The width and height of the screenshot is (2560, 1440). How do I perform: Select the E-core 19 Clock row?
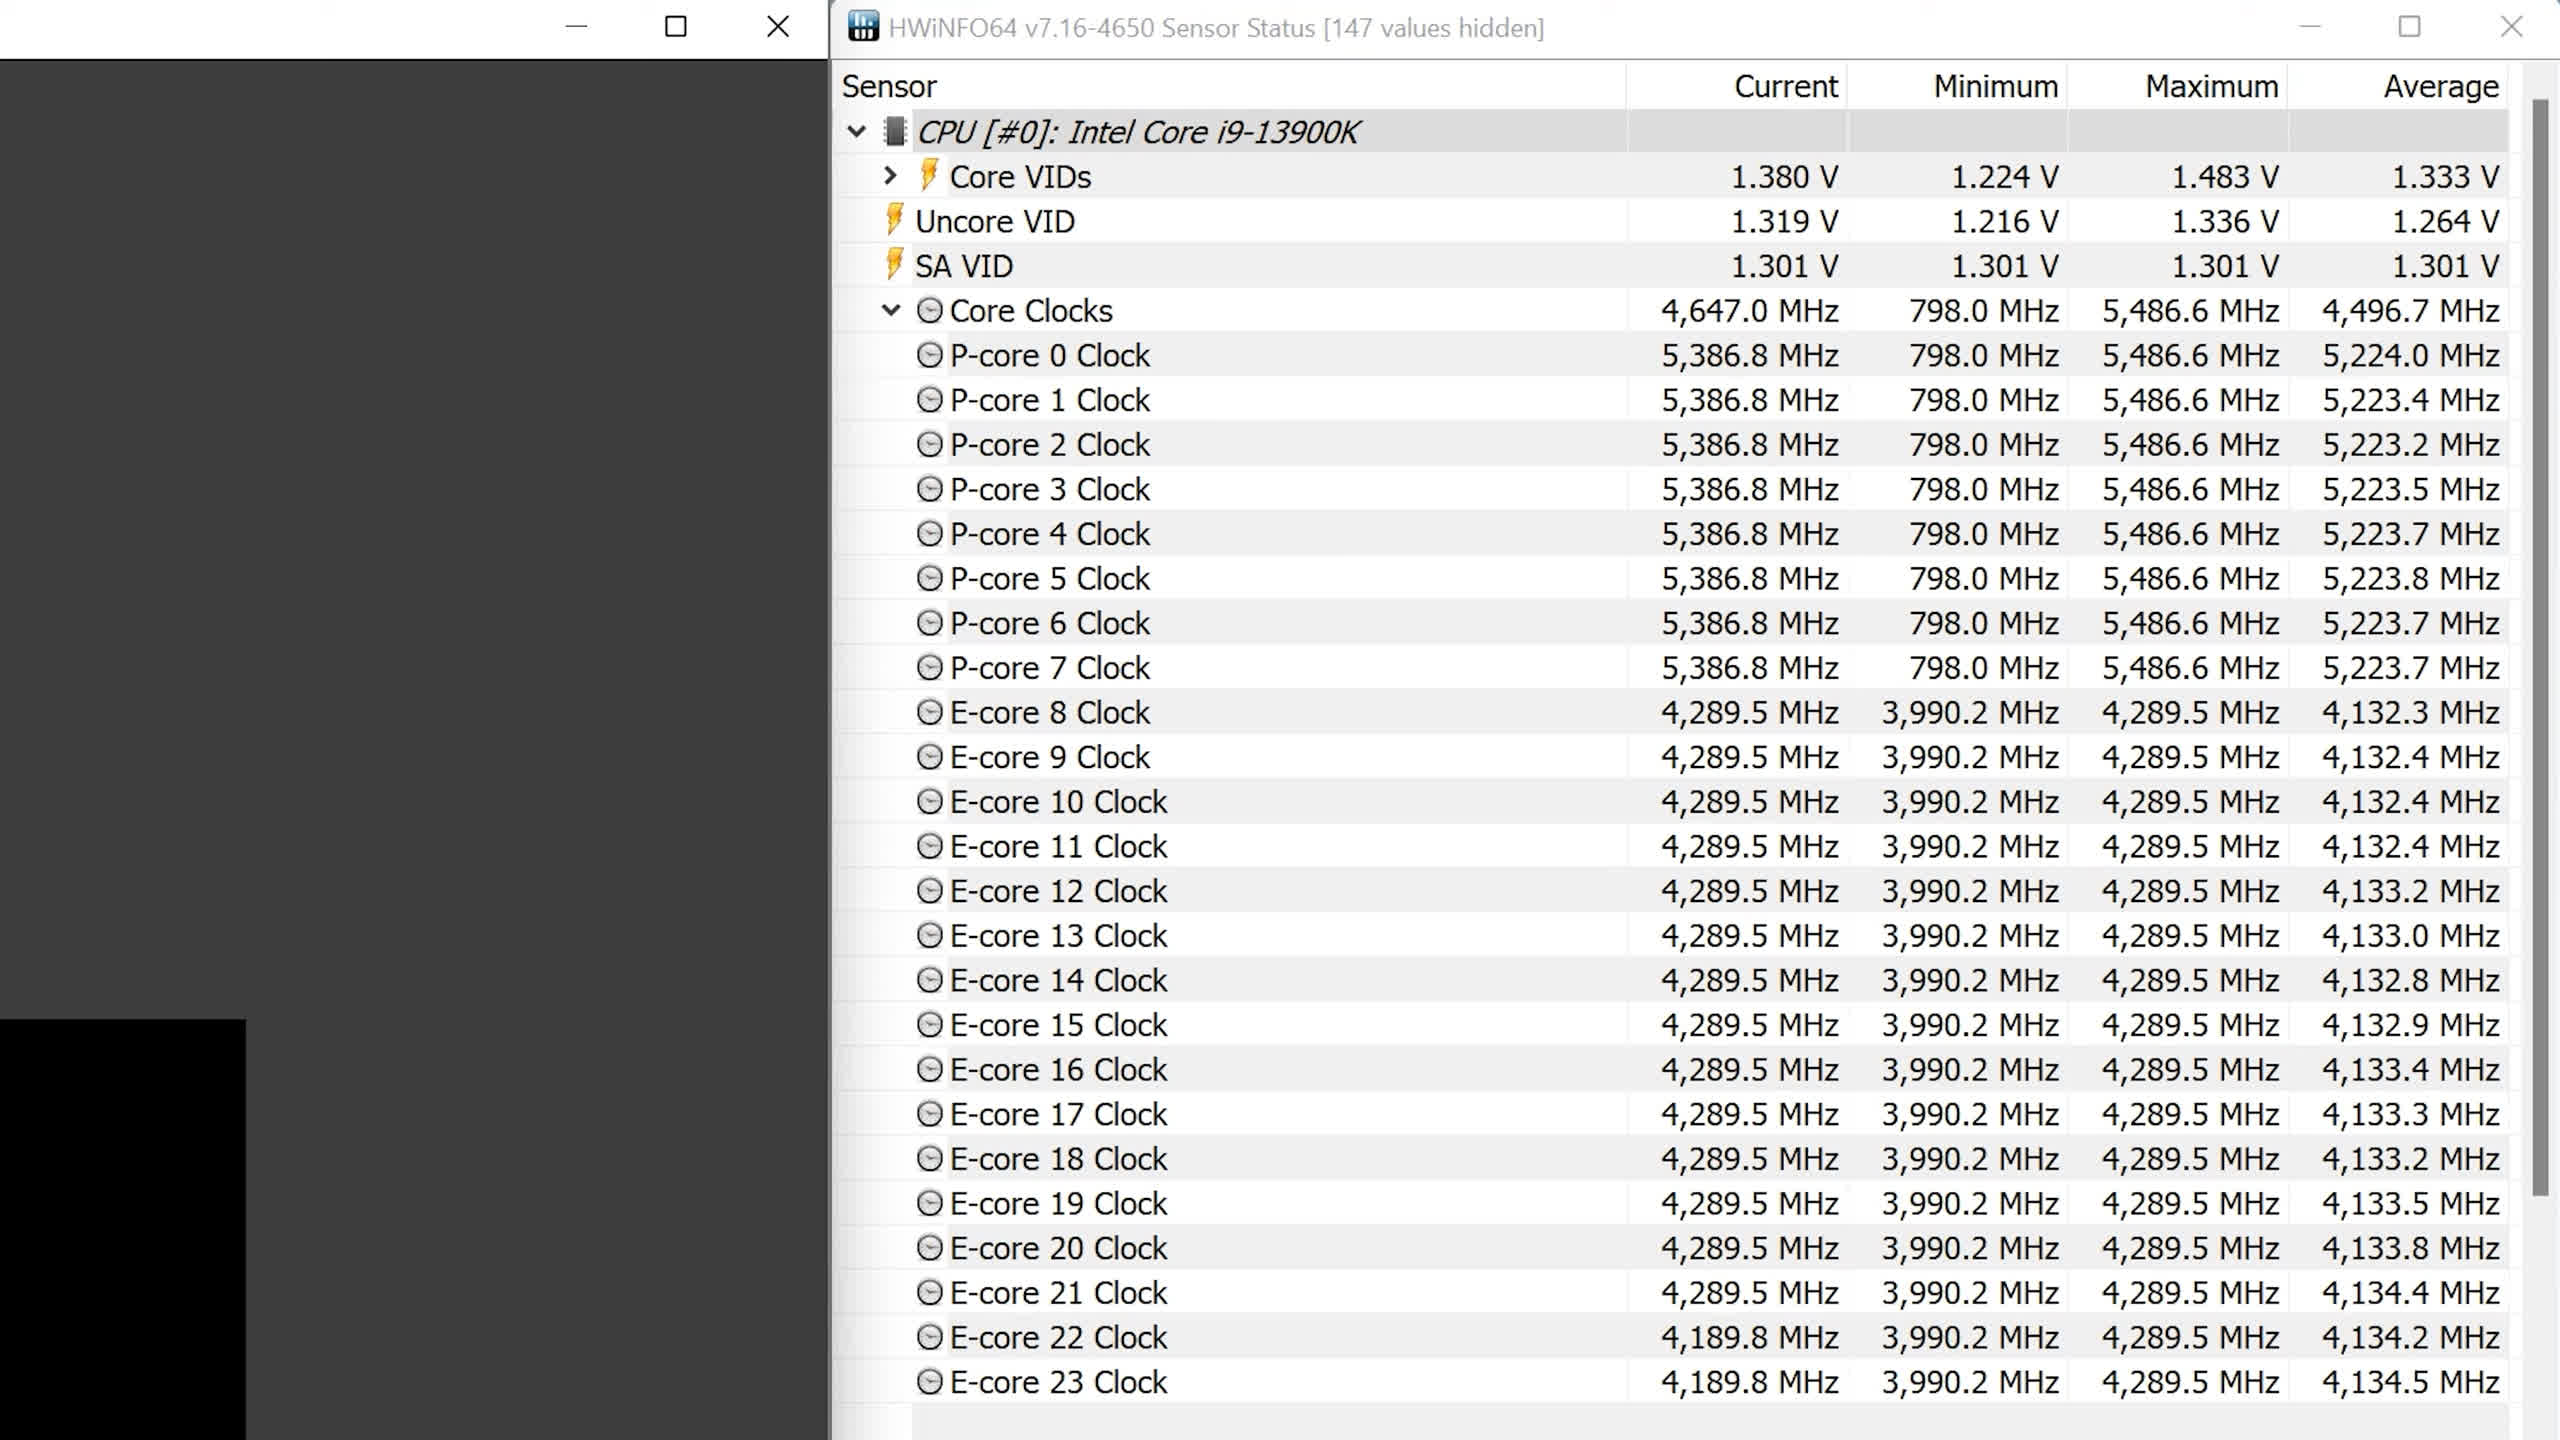pyautogui.click(x=1670, y=1203)
